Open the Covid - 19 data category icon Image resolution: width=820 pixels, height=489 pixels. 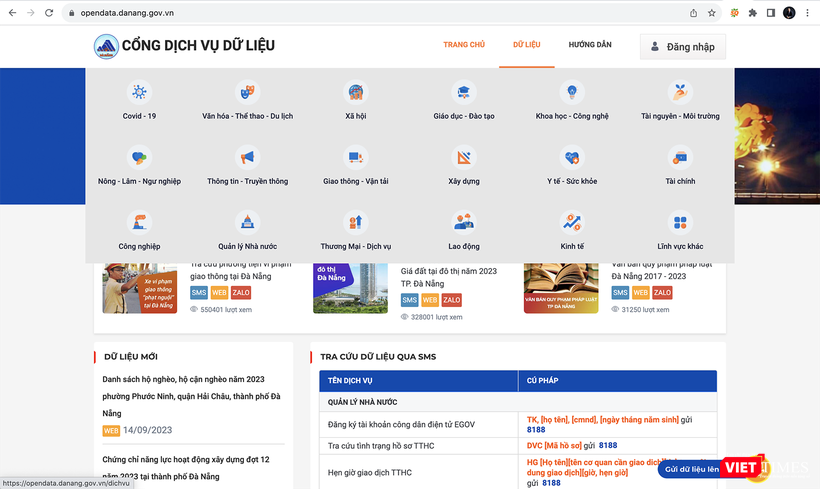click(x=139, y=93)
